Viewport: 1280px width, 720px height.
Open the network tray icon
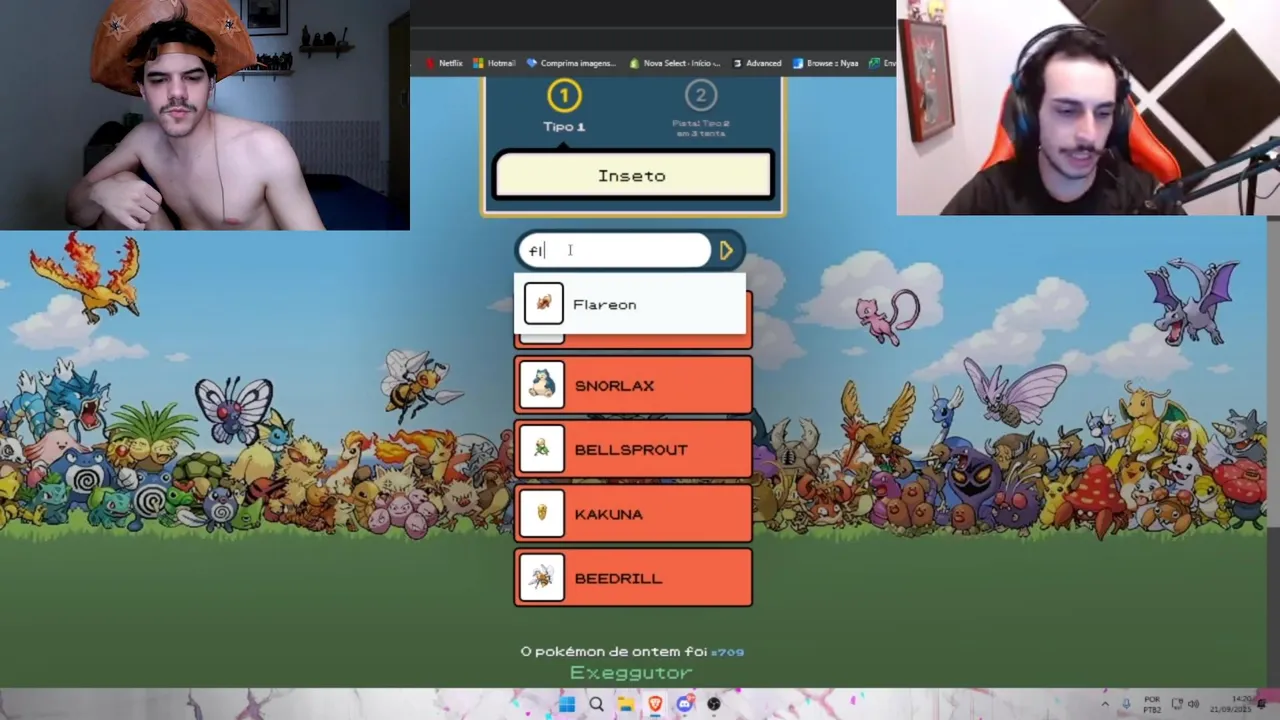pyautogui.click(x=1177, y=704)
